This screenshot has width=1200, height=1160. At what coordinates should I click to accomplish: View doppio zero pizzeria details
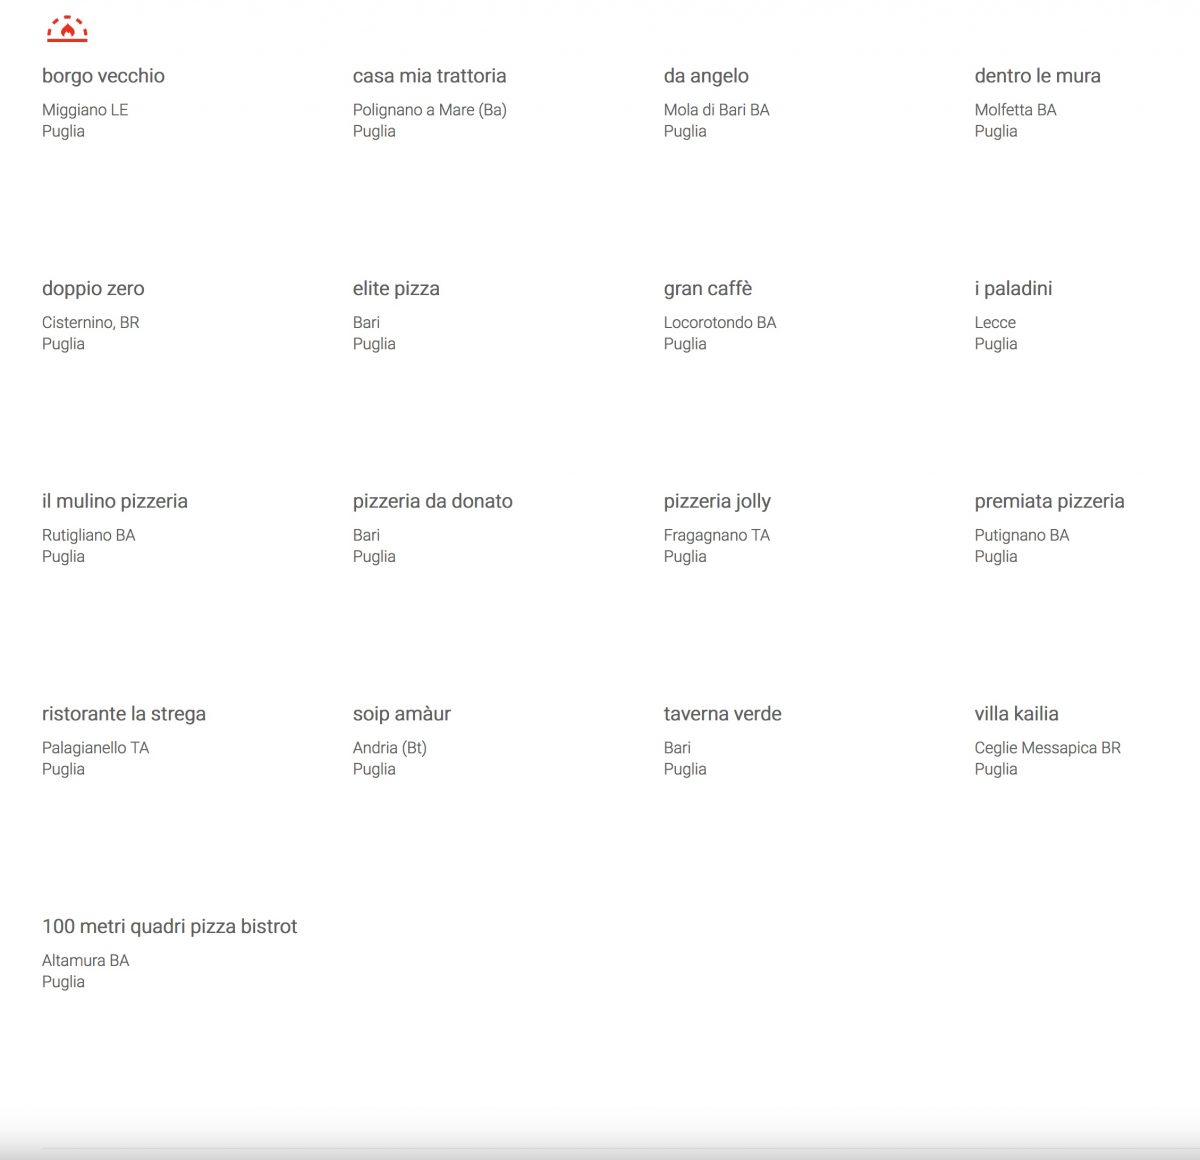tap(93, 289)
